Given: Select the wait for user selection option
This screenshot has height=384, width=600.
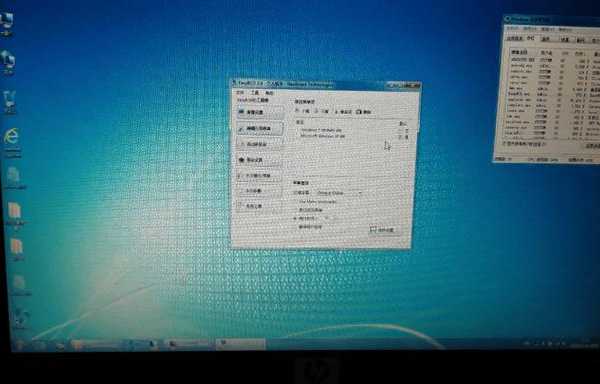Looking at the screenshot, I should click(x=308, y=227).
